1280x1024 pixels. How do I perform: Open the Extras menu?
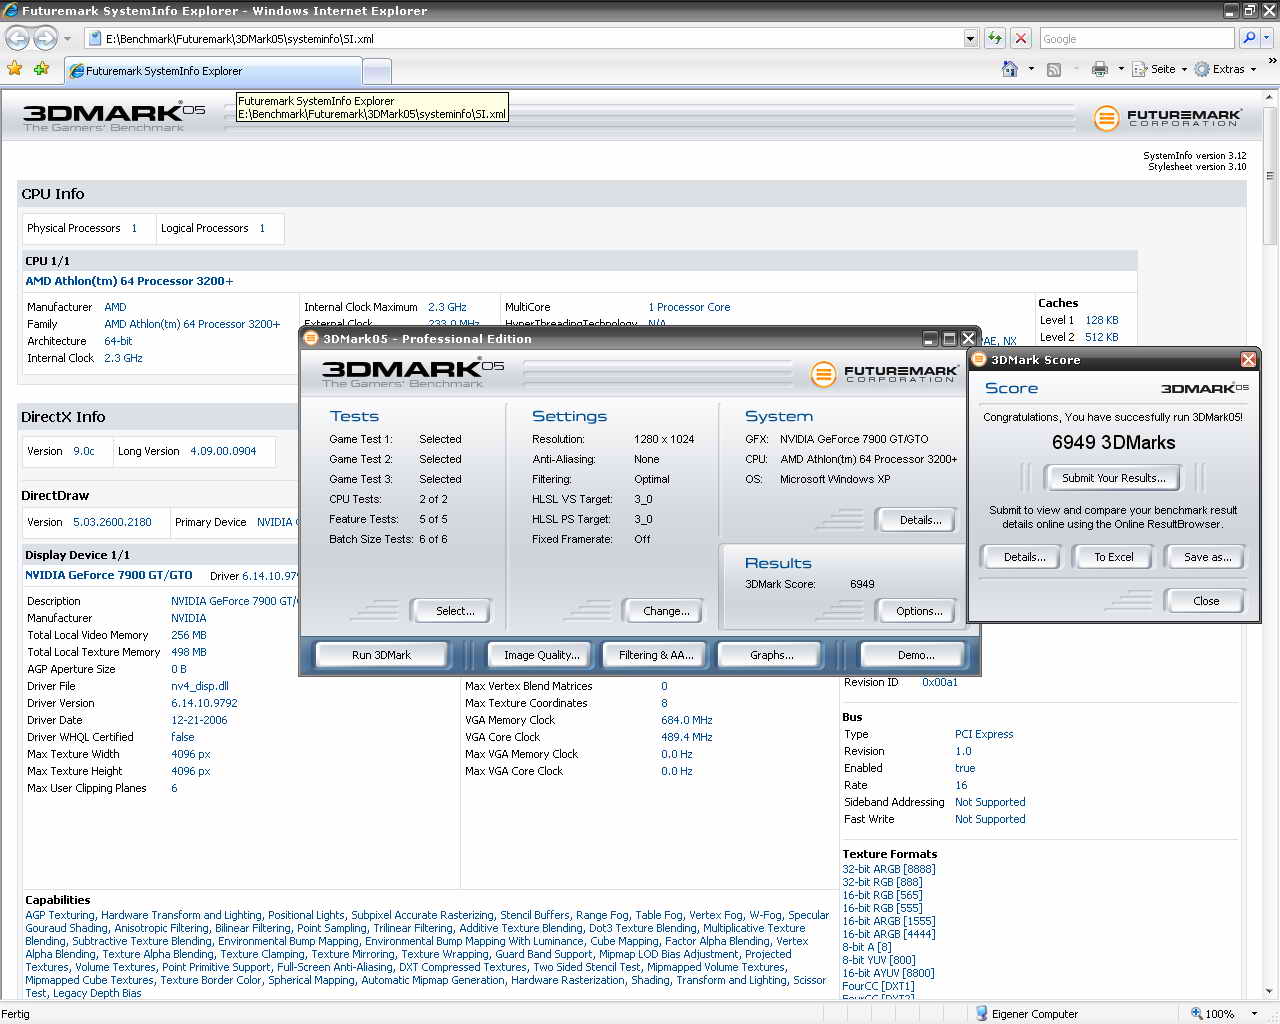coord(1225,69)
